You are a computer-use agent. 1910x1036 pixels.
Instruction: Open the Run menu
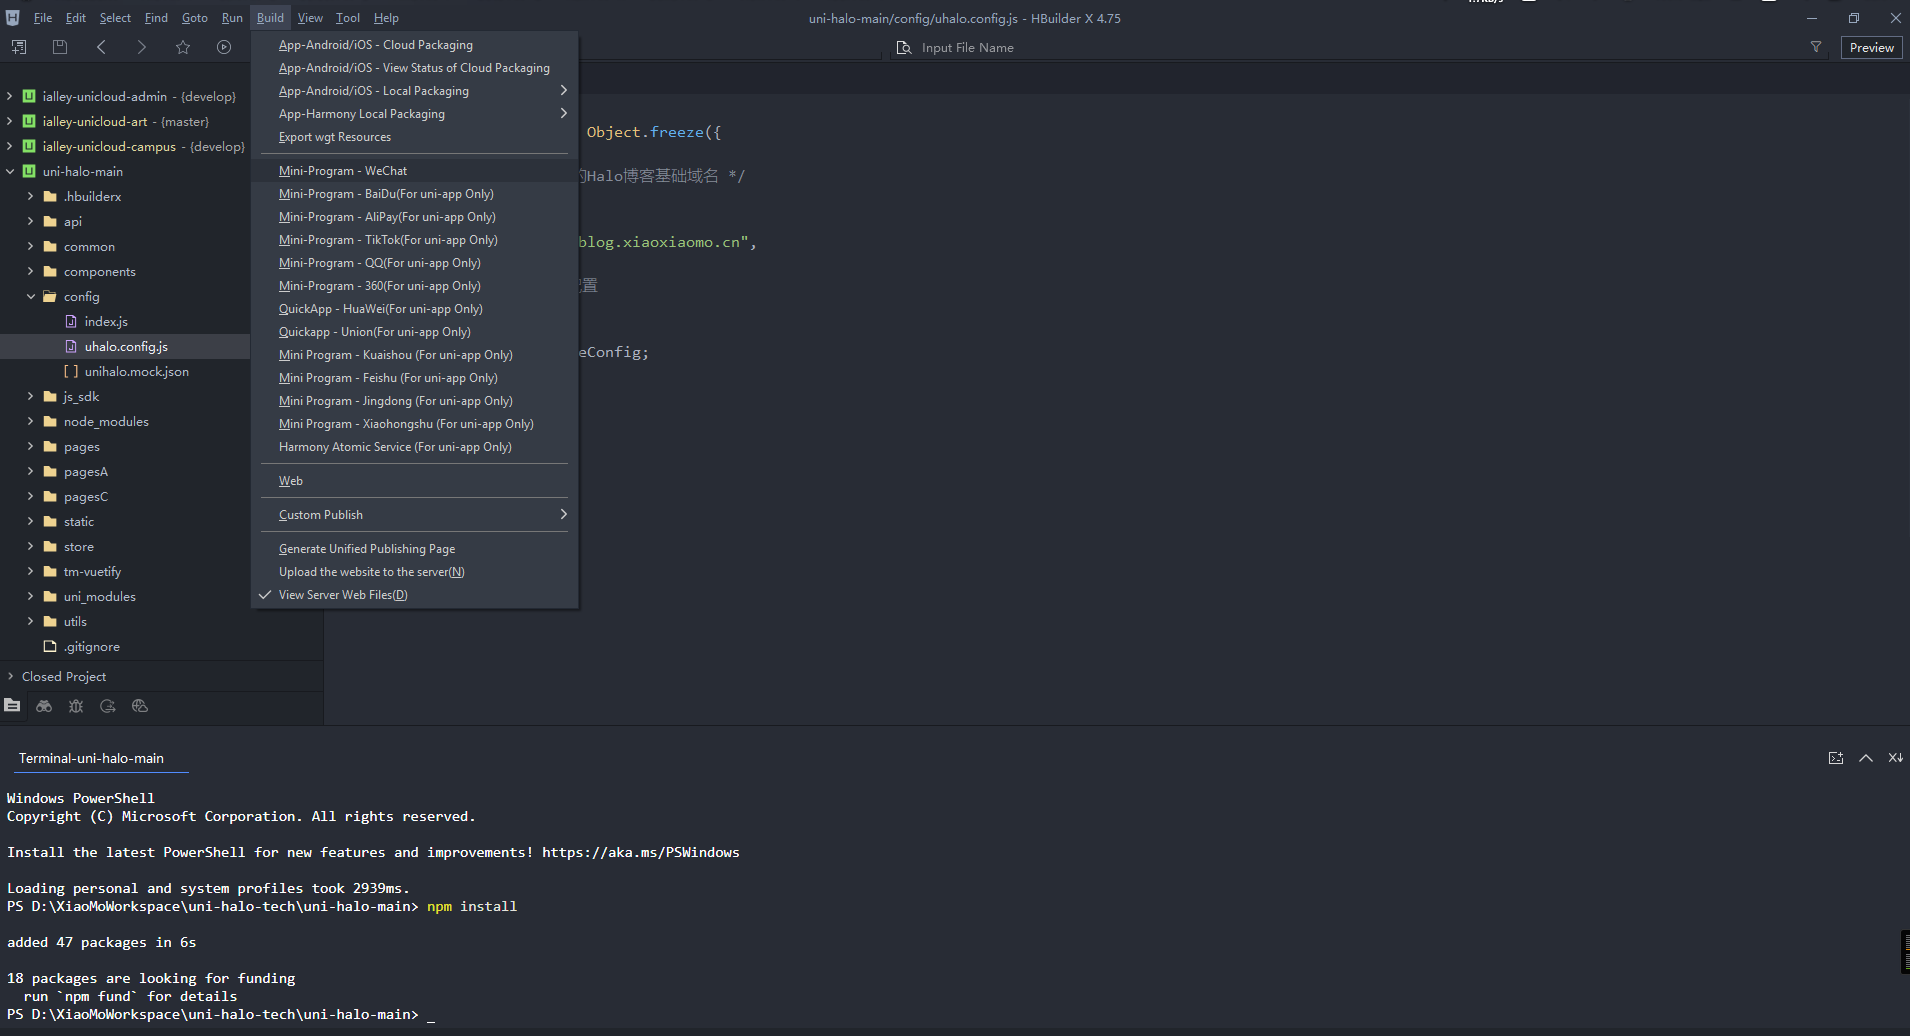tap(232, 18)
